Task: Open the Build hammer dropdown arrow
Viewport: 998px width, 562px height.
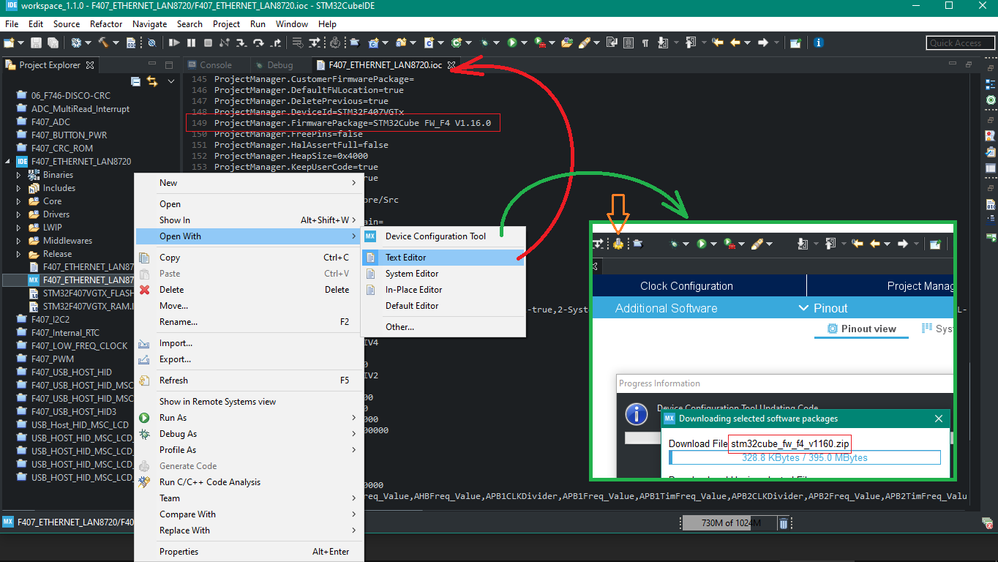Action: click(x=116, y=43)
